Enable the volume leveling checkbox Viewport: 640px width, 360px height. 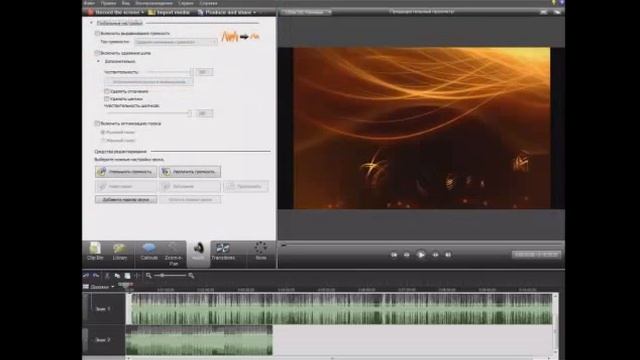click(x=98, y=33)
